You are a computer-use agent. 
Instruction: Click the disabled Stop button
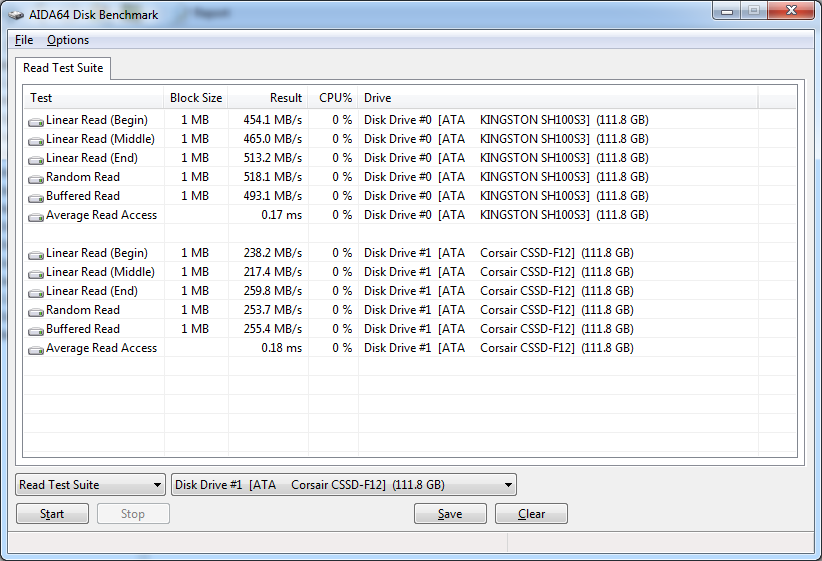tap(133, 514)
